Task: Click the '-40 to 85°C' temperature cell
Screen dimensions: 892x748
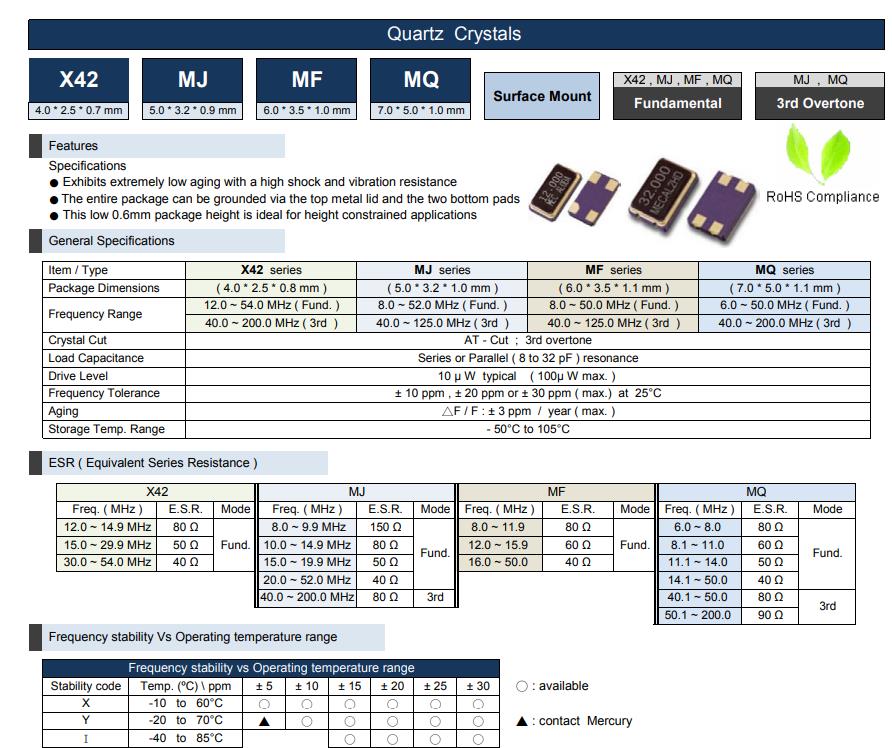Action: tap(185, 738)
